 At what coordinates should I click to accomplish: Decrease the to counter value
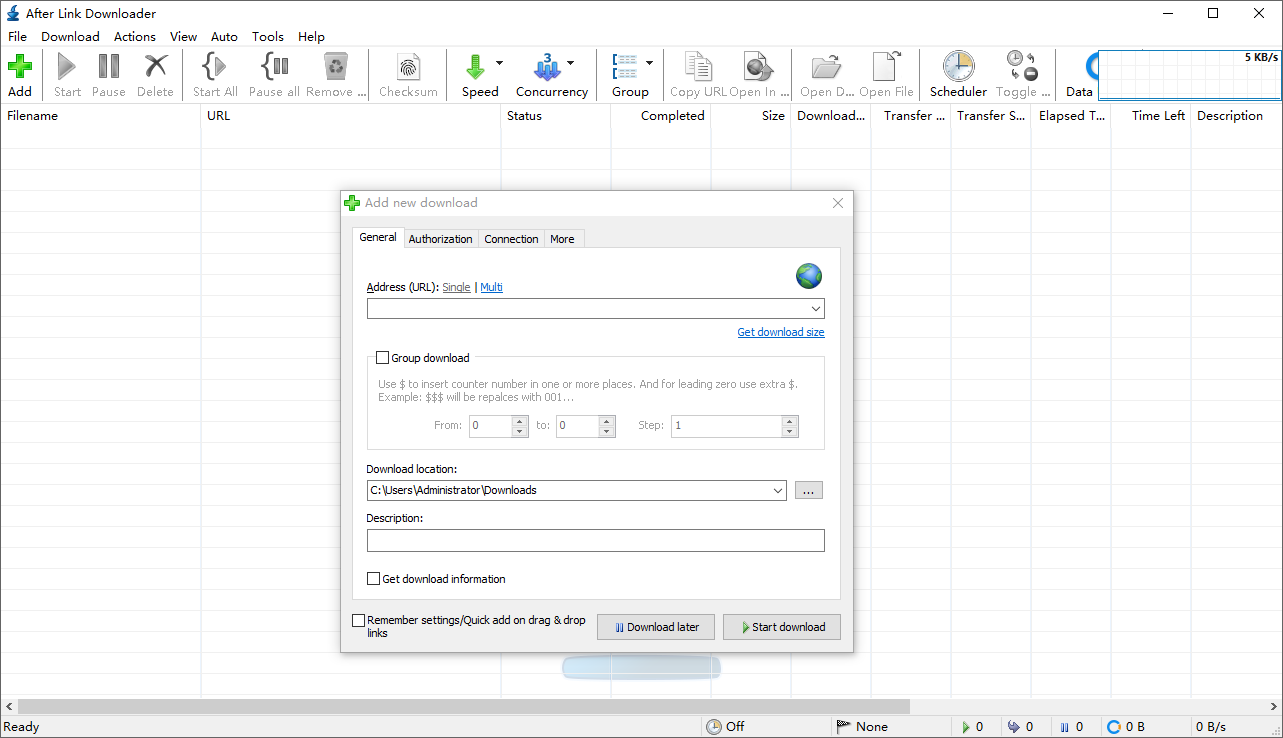(x=607, y=431)
